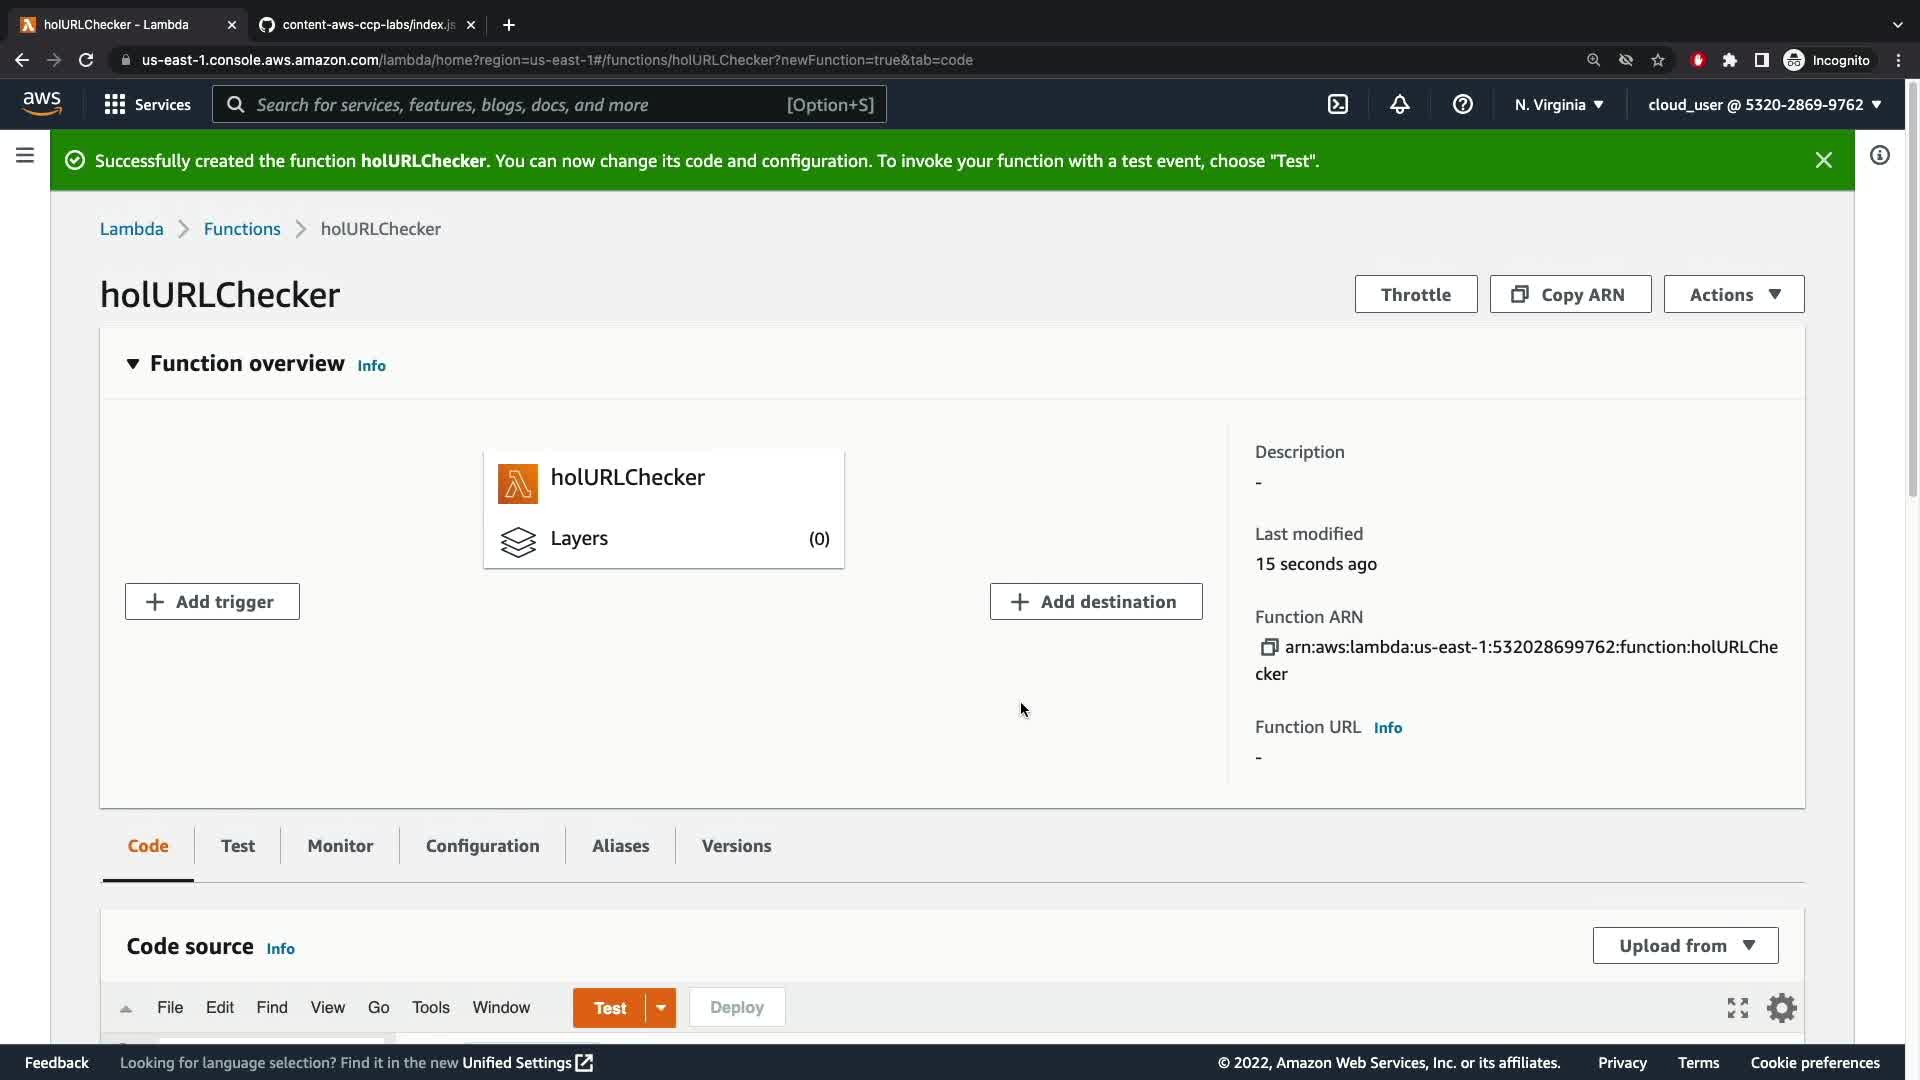The width and height of the screenshot is (1920, 1080).
Task: Open code editor settings gear
Action: [x=1781, y=1007]
